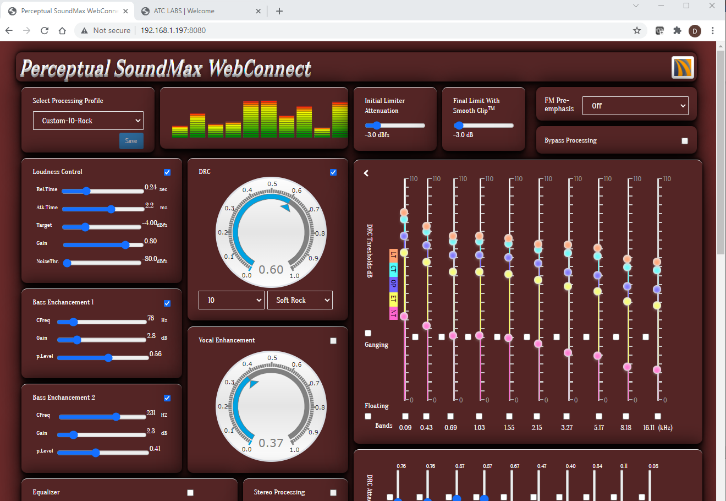
Task: Collapse the DRC thresholds panel with the back arrow
Action: (366, 173)
